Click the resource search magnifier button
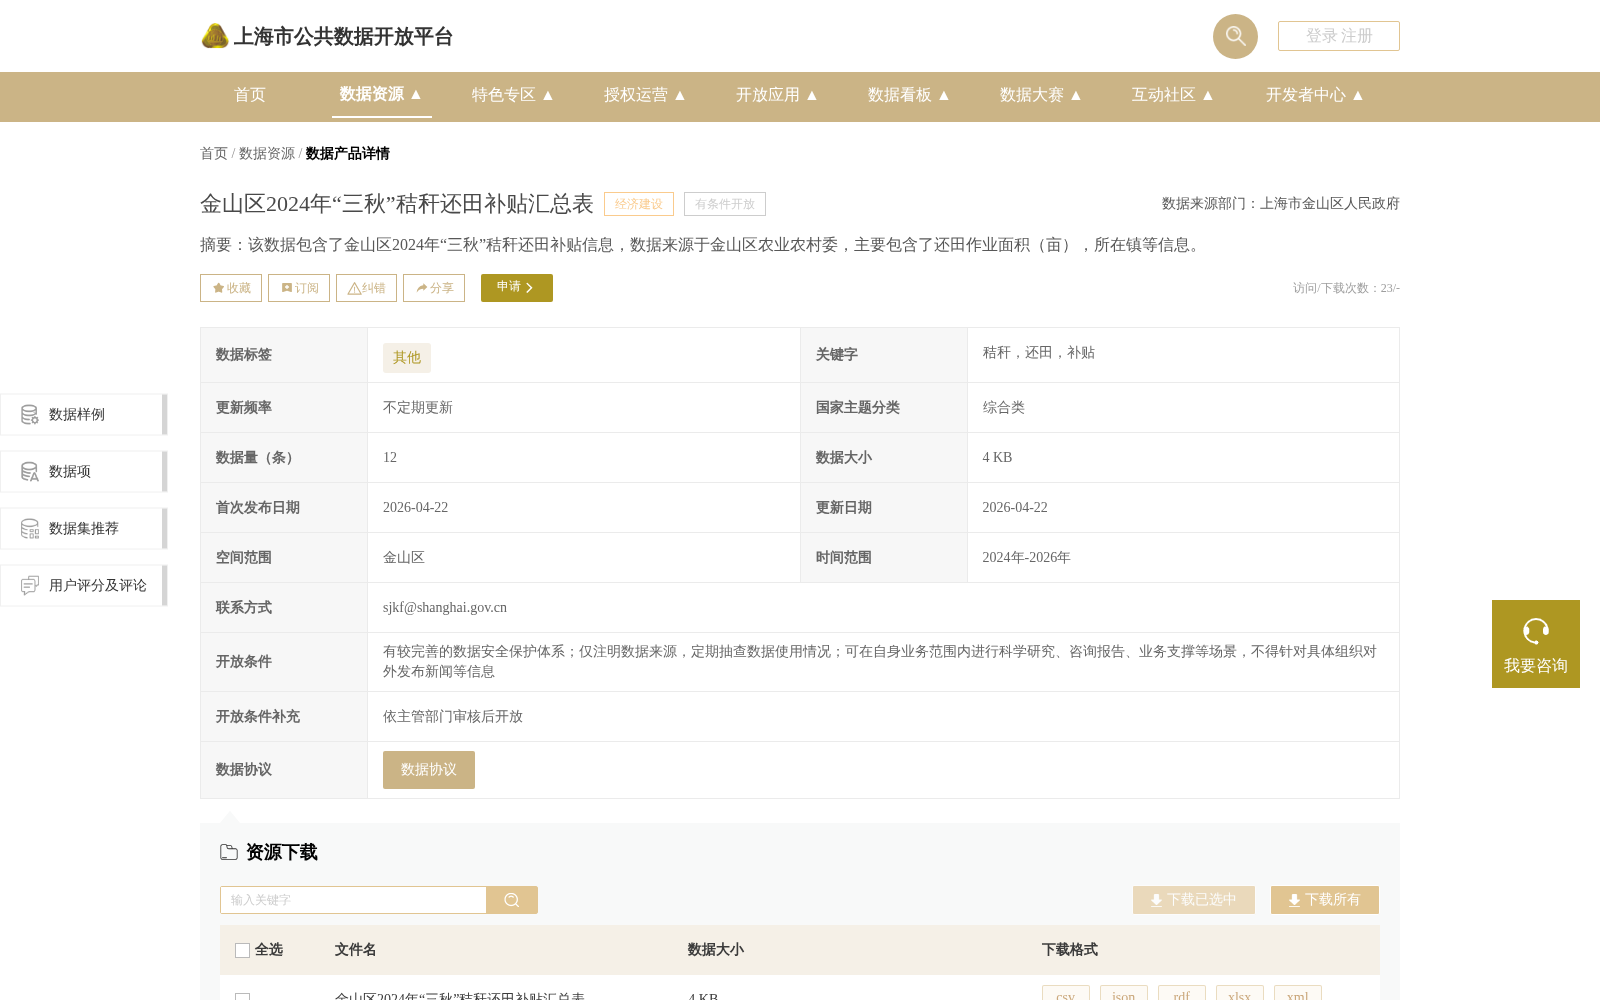The width and height of the screenshot is (1600, 1000). click(x=512, y=900)
